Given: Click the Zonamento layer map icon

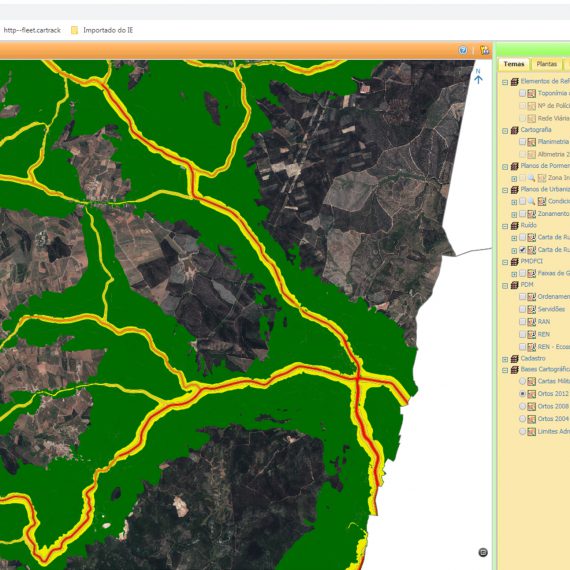Looking at the screenshot, I should point(531,214).
